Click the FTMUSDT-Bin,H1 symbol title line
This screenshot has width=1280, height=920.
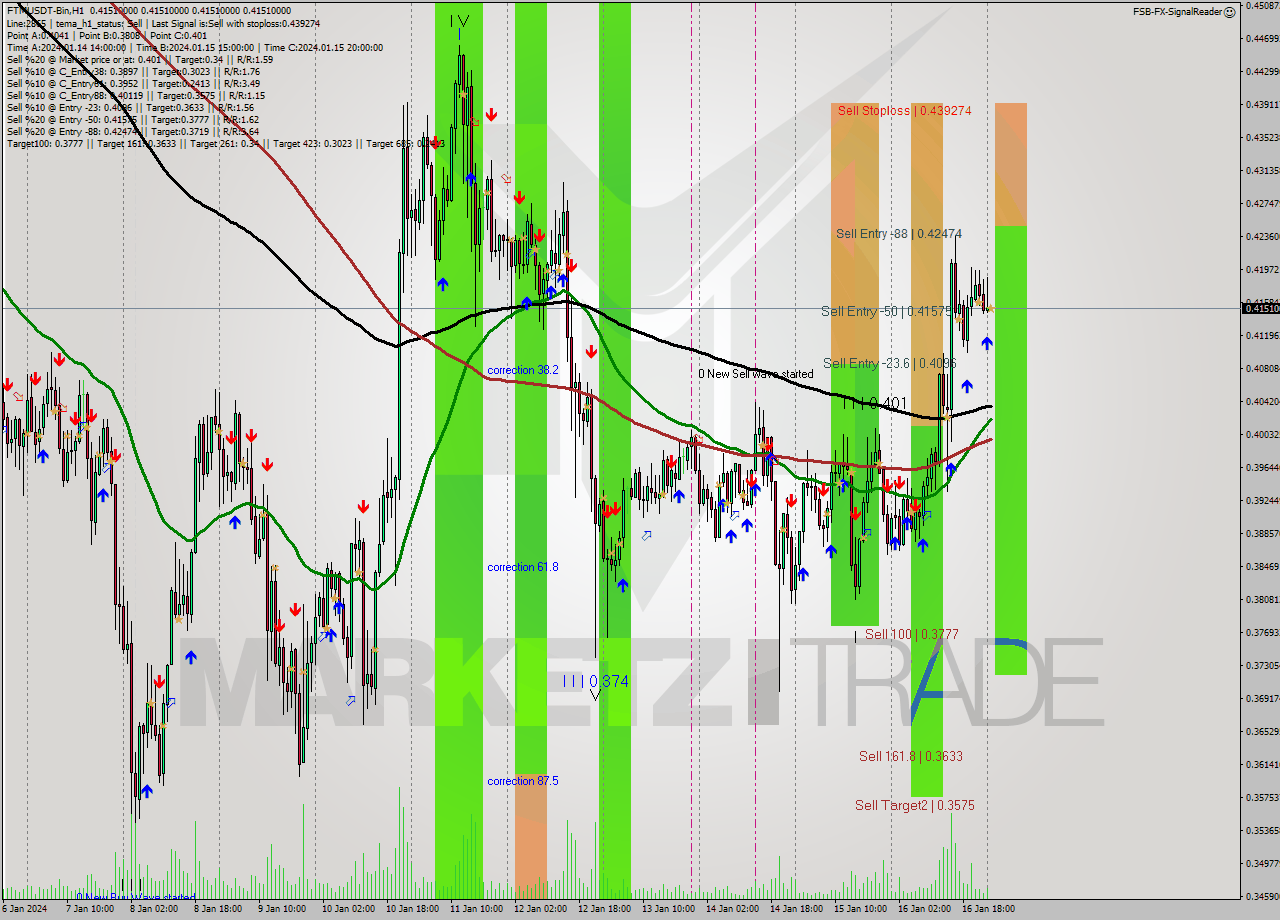tap(148, 10)
